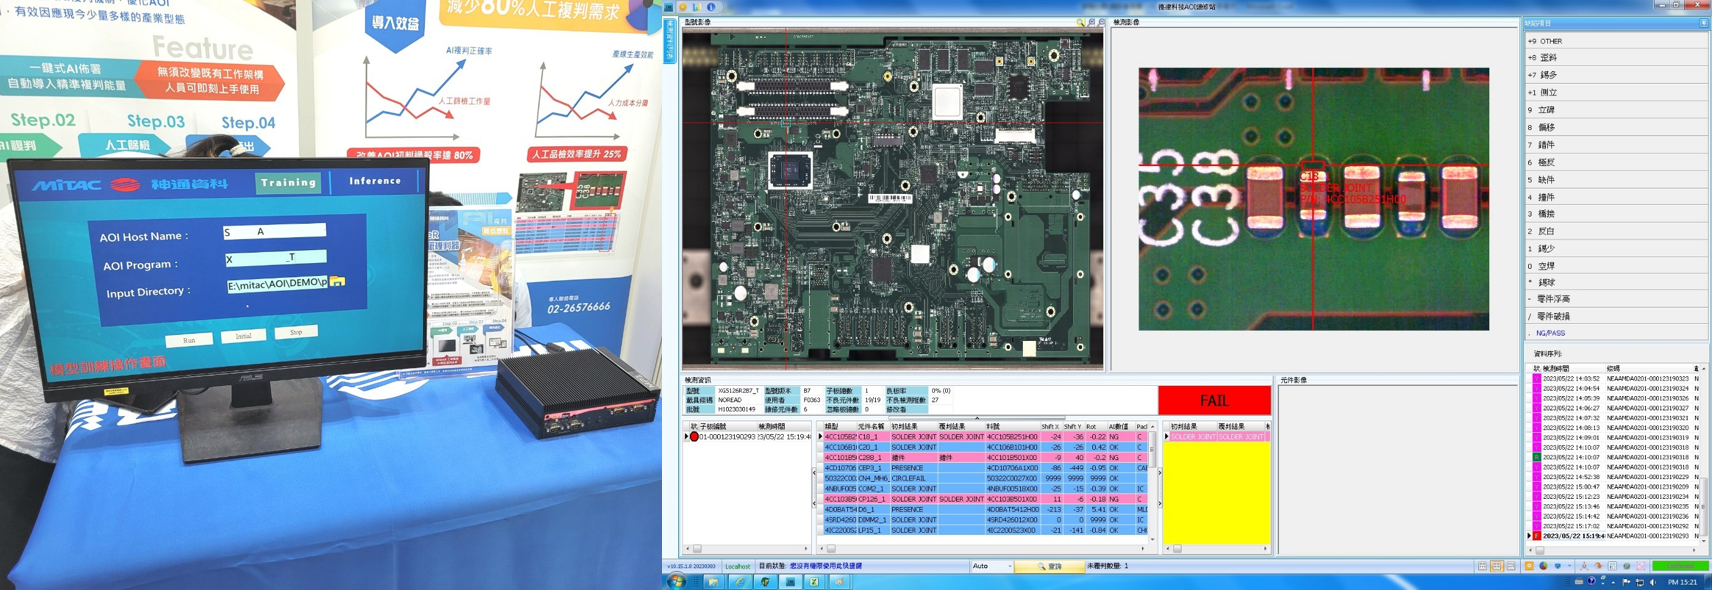Click the AOI Host Name input field
This screenshot has width=1712, height=590.
(x=274, y=231)
